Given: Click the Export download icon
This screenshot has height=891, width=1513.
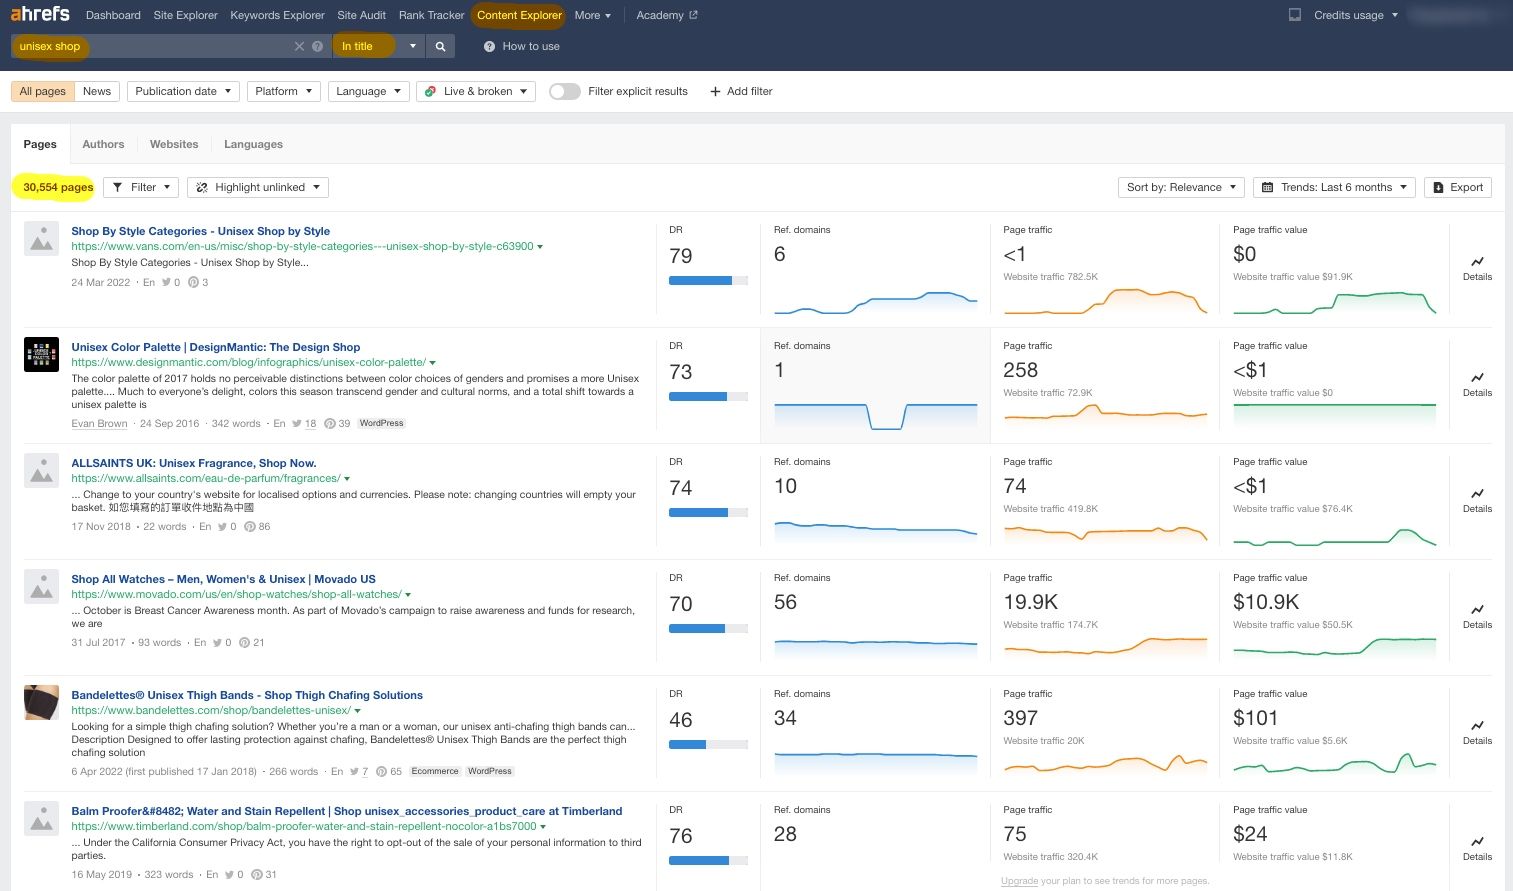Looking at the screenshot, I should point(1439,187).
